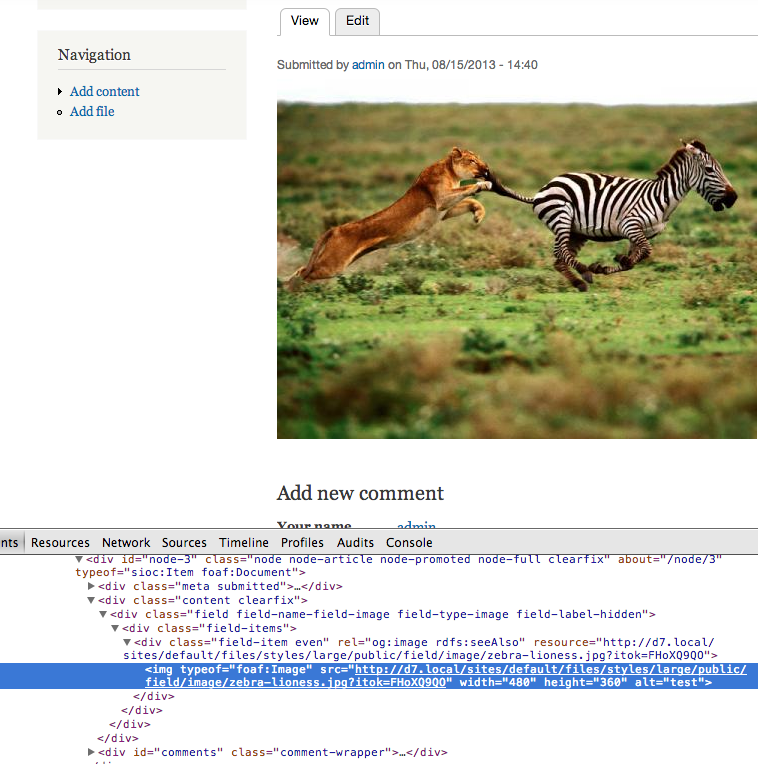
Task: Open the Add file link
Action: click(x=92, y=112)
